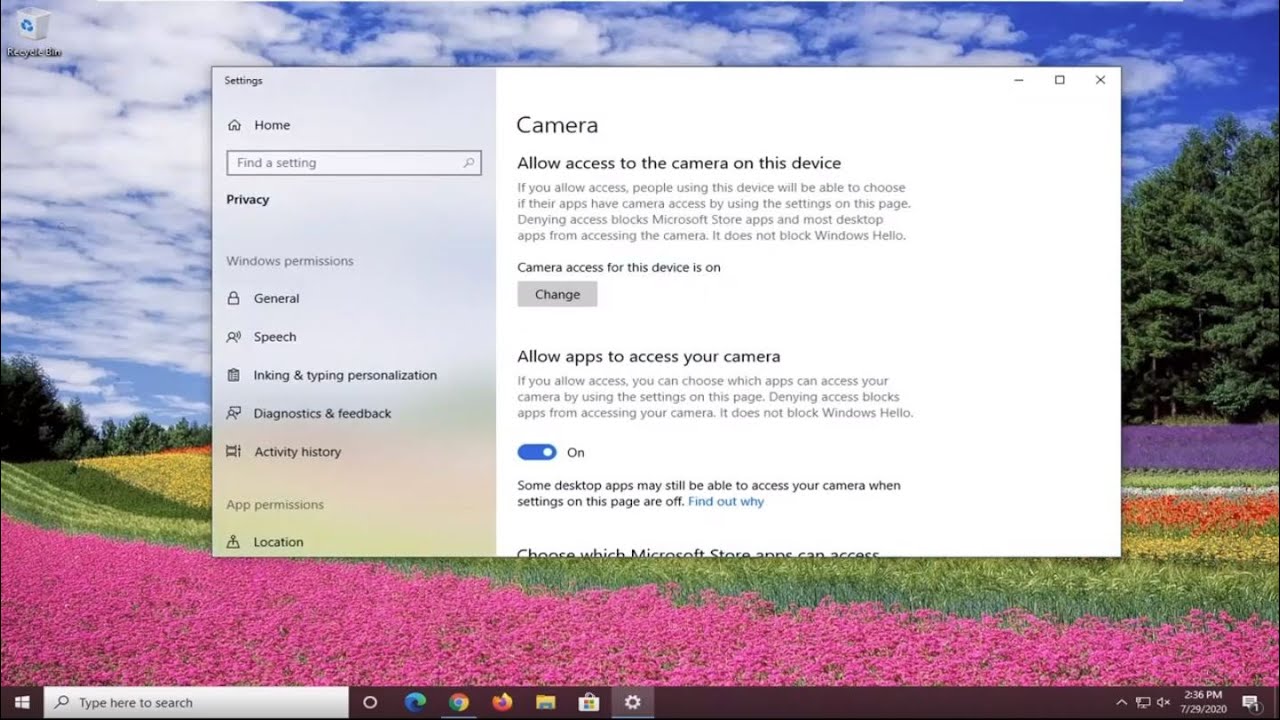1280x720 pixels.
Task: Click the Location person icon
Action: 233,542
